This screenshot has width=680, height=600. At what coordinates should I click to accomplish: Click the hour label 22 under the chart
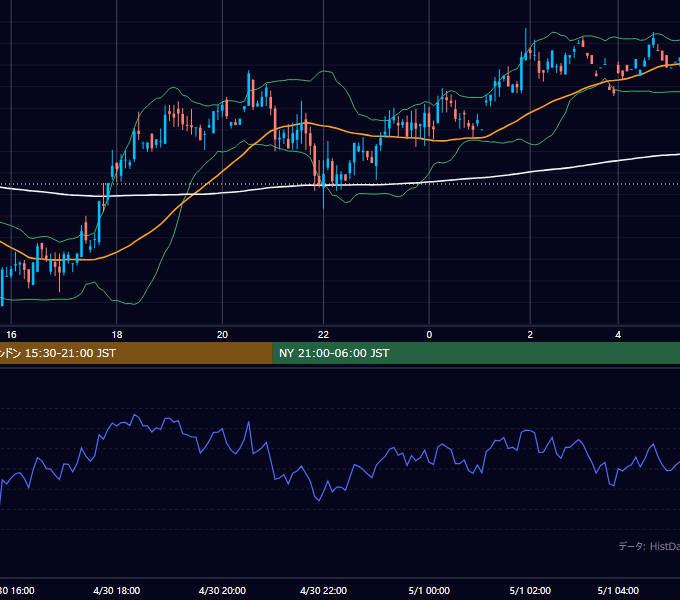[x=324, y=335]
